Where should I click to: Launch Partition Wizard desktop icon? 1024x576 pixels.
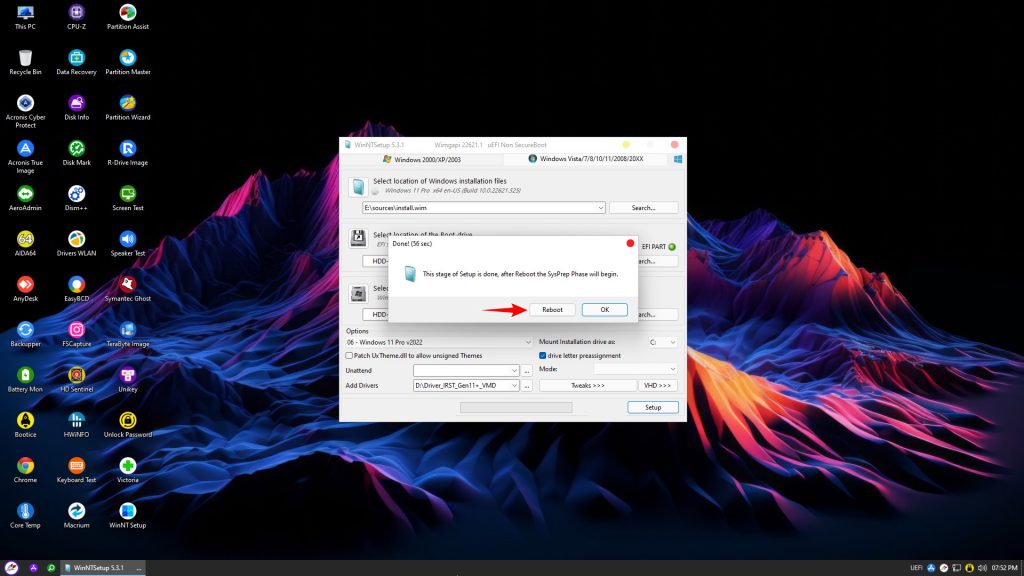click(x=127, y=108)
